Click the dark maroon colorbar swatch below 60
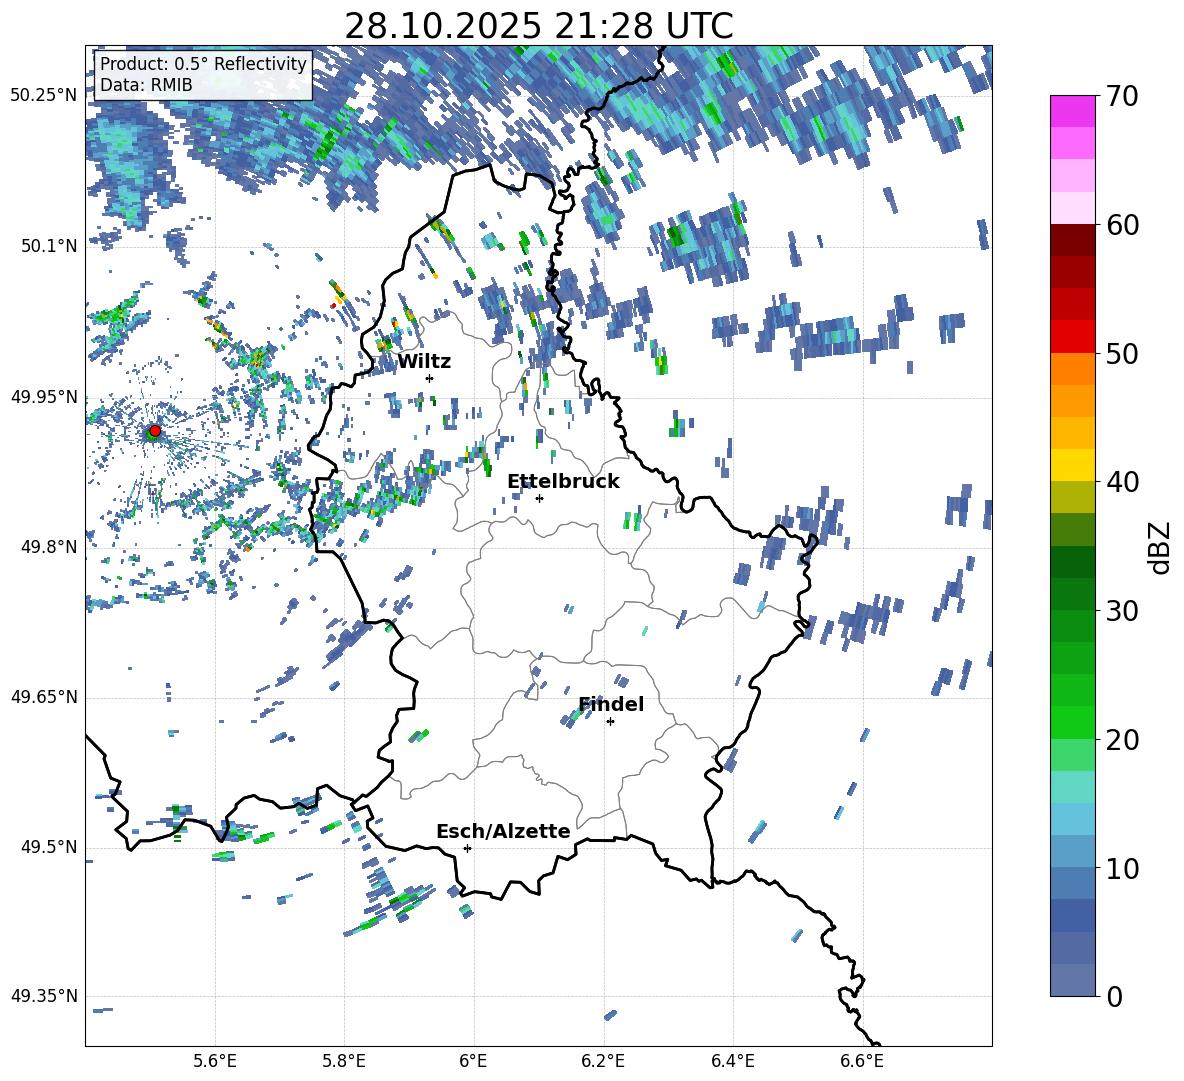The width and height of the screenshot is (1184, 1081). pos(1072,241)
